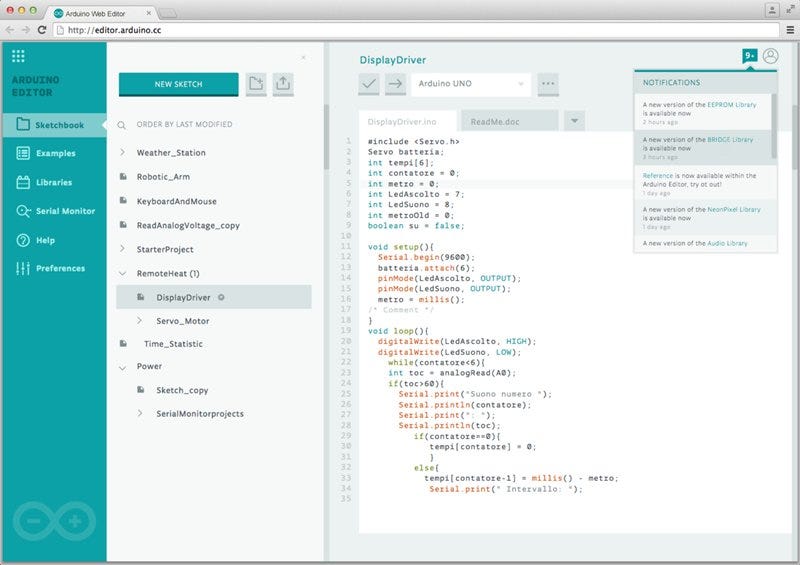Viewport: 800px width, 565px height.
Task: Click the Help question mark icon
Action: tap(23, 240)
